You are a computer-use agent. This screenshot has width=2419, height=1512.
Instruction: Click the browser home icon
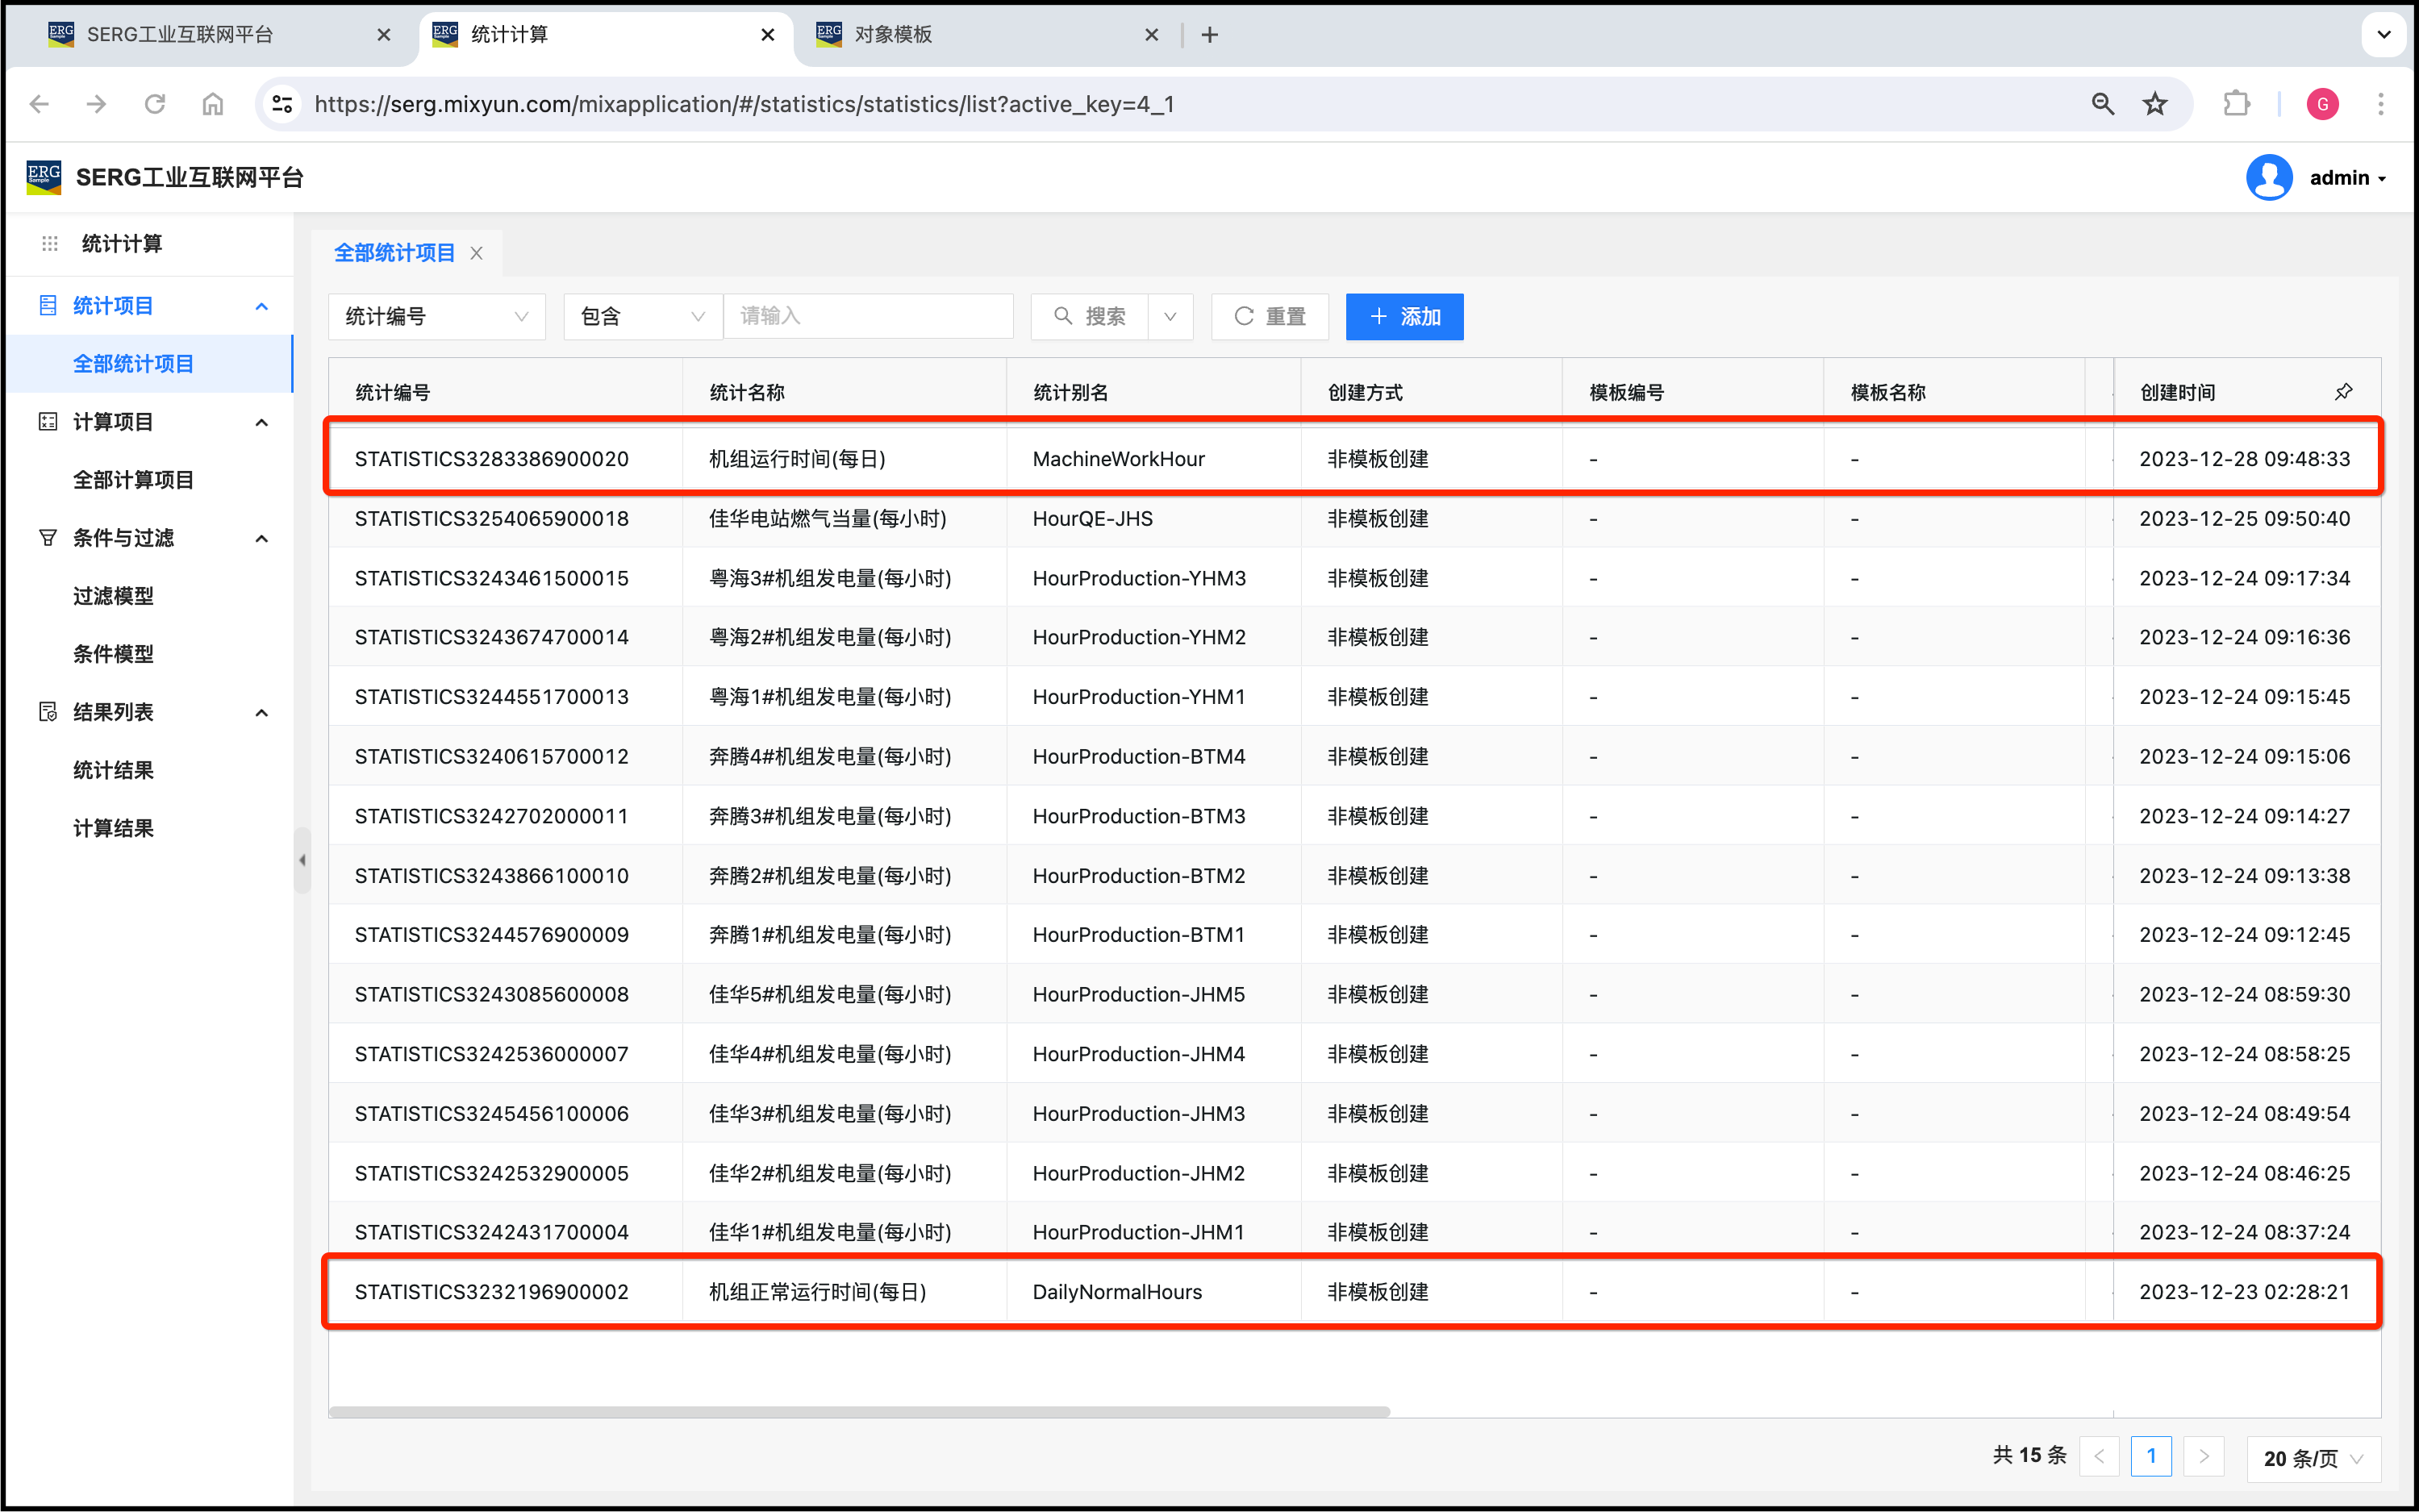click(x=213, y=104)
